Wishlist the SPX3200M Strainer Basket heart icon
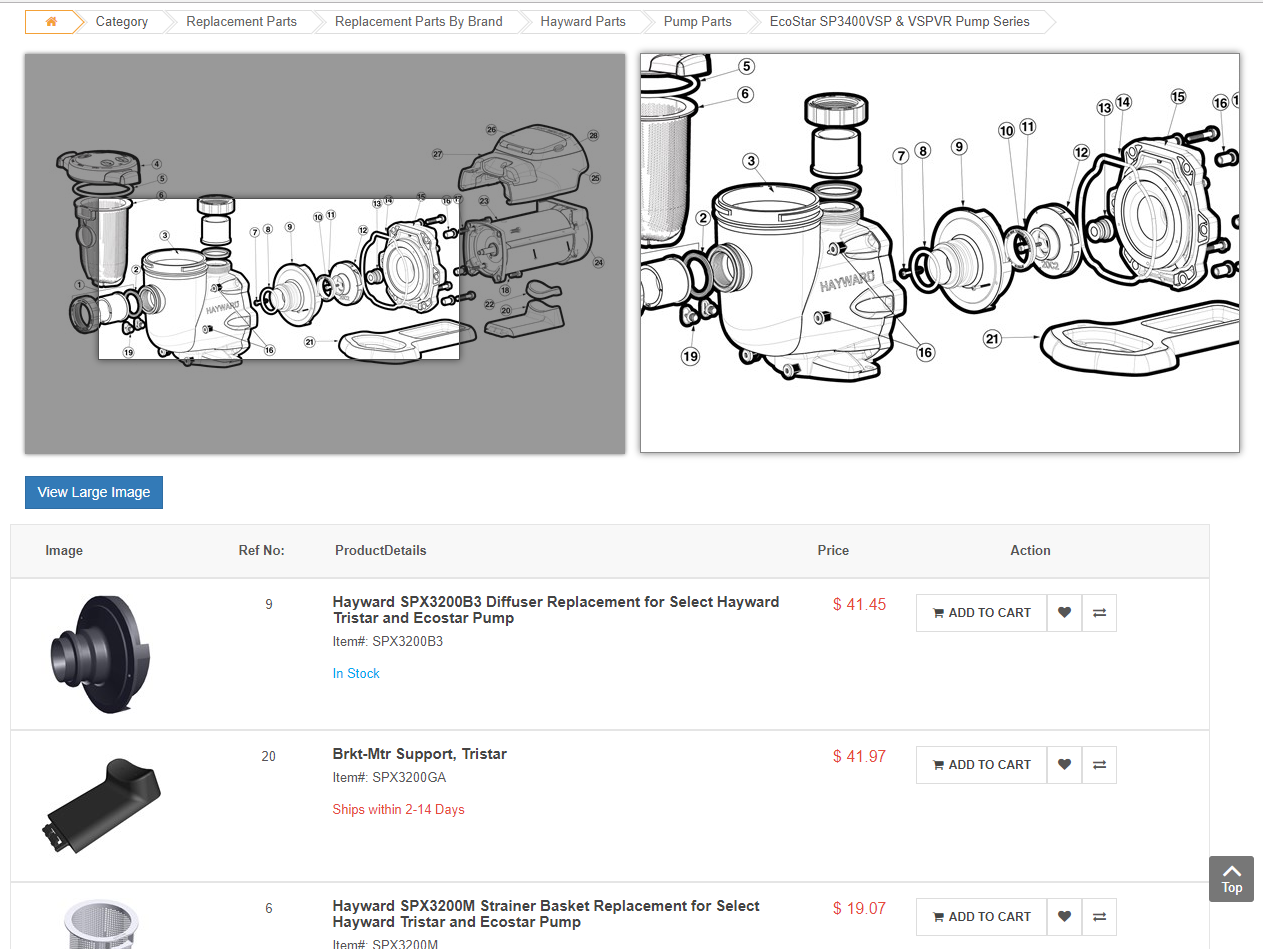Image resolution: width=1263 pixels, height=949 pixels. click(1064, 917)
